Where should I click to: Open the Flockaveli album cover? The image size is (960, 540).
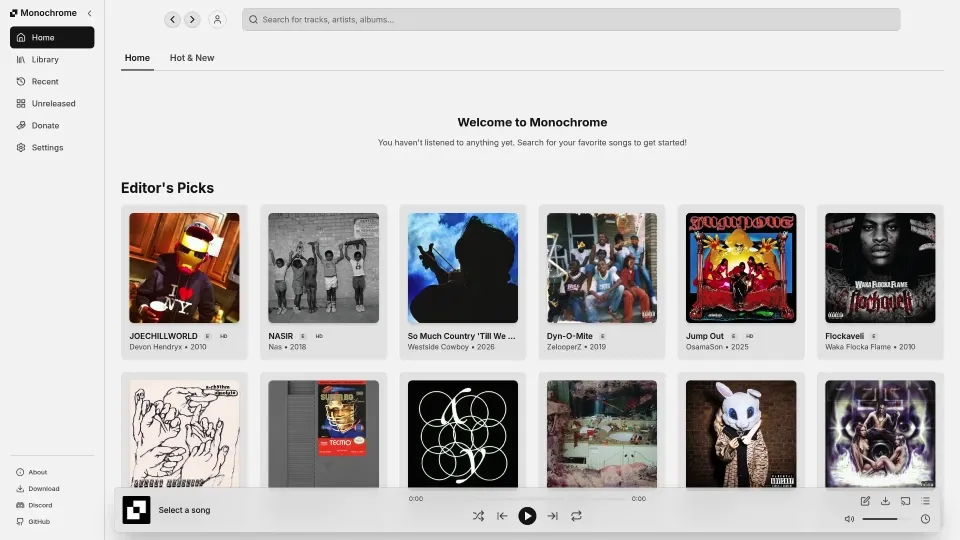(880, 268)
